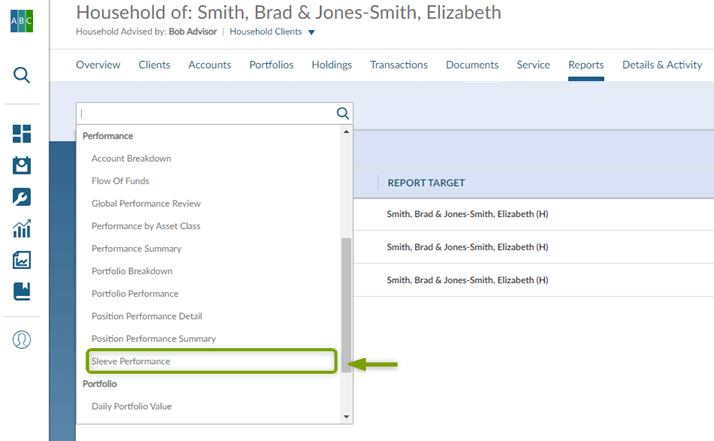This screenshot has height=441, width=714.
Task: Expand the Household Clients dropdown arrow
Action: click(x=311, y=33)
